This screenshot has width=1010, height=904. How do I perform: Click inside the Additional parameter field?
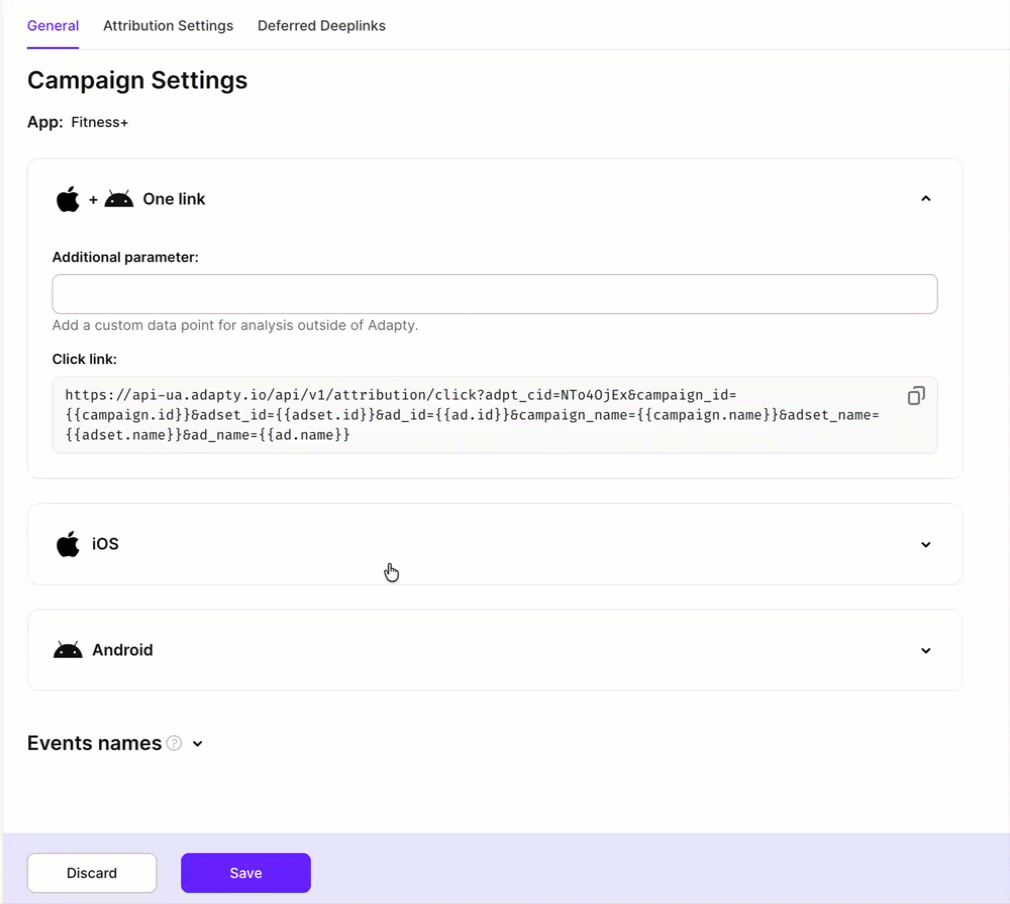494,293
